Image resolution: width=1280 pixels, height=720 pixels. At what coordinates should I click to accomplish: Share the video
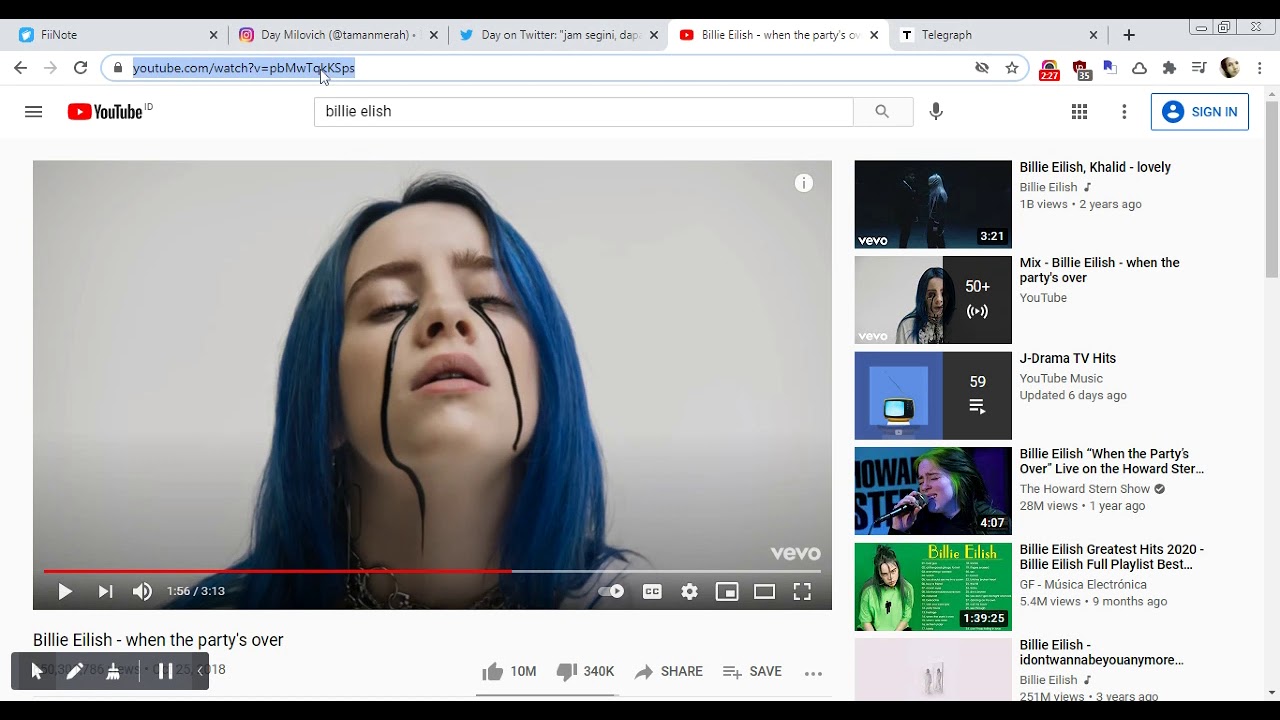coord(668,671)
